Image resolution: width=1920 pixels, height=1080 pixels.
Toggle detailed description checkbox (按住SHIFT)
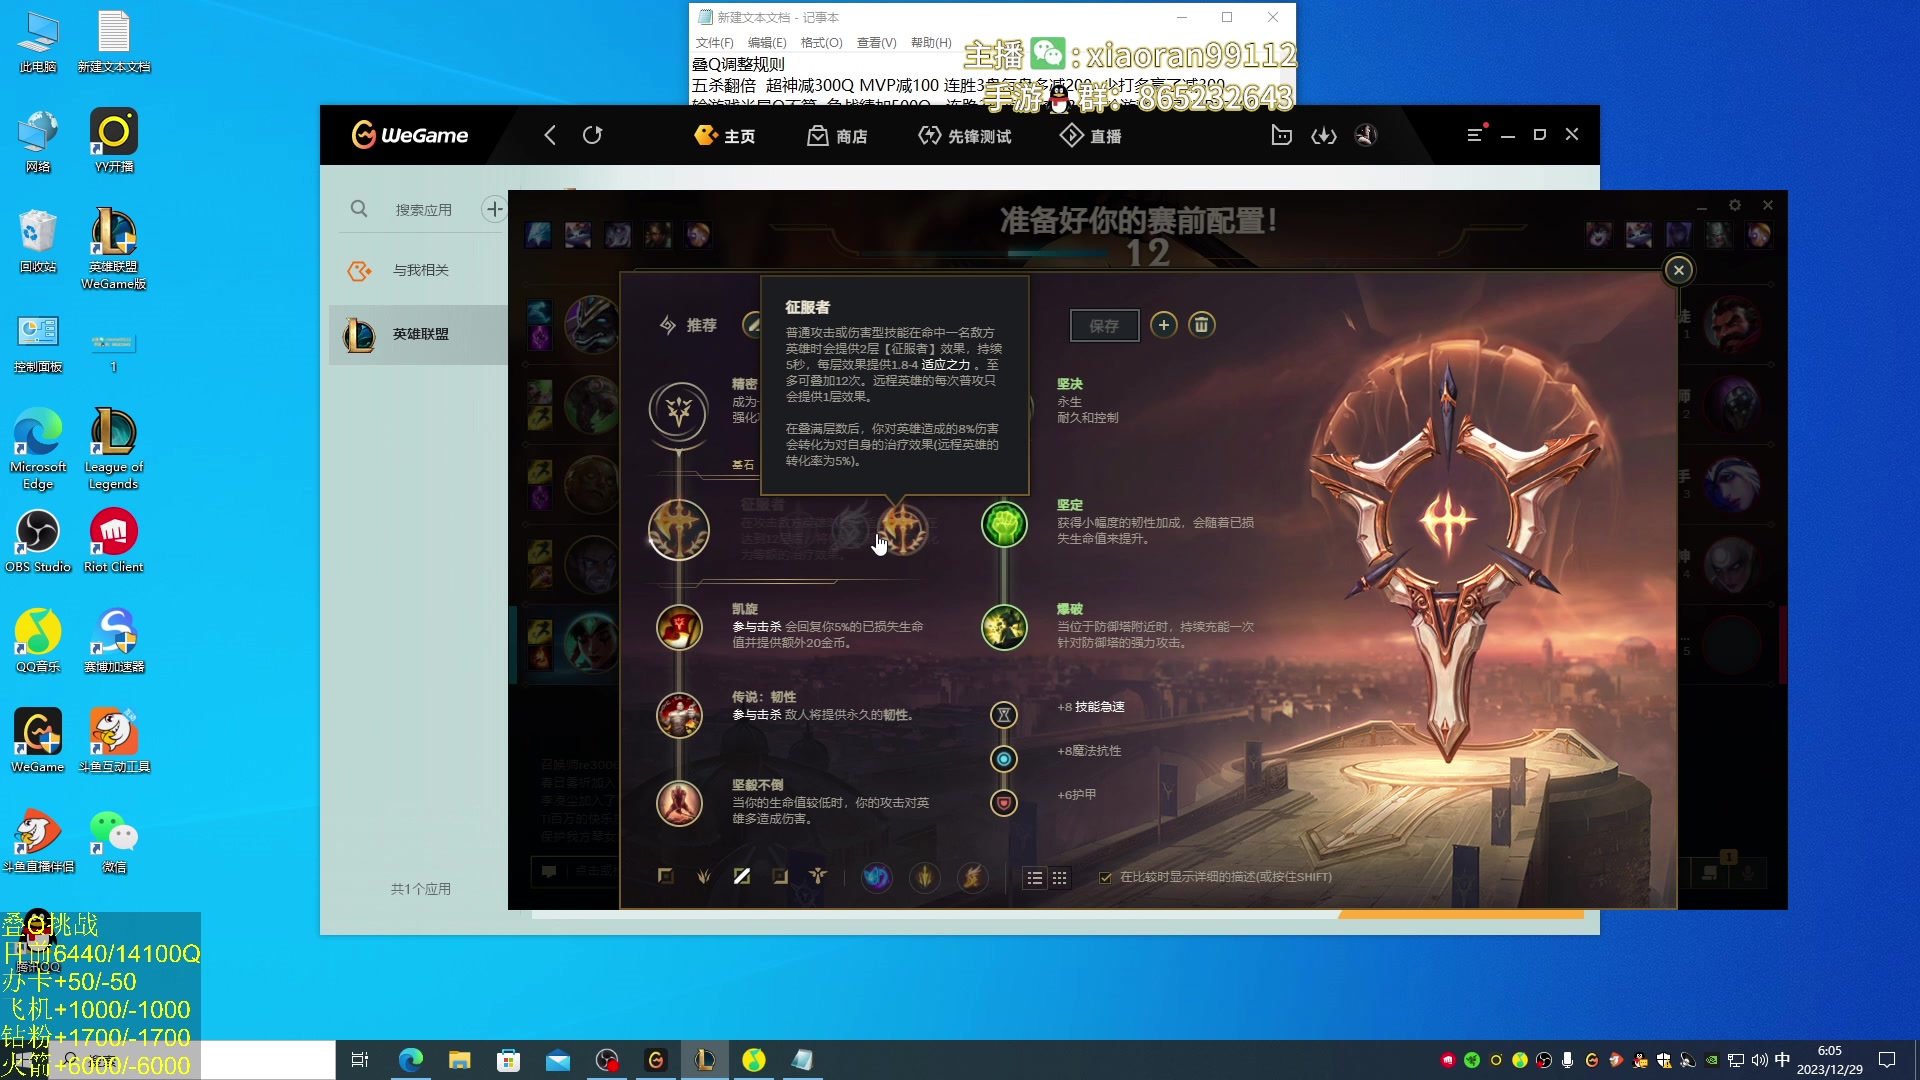1105,878
